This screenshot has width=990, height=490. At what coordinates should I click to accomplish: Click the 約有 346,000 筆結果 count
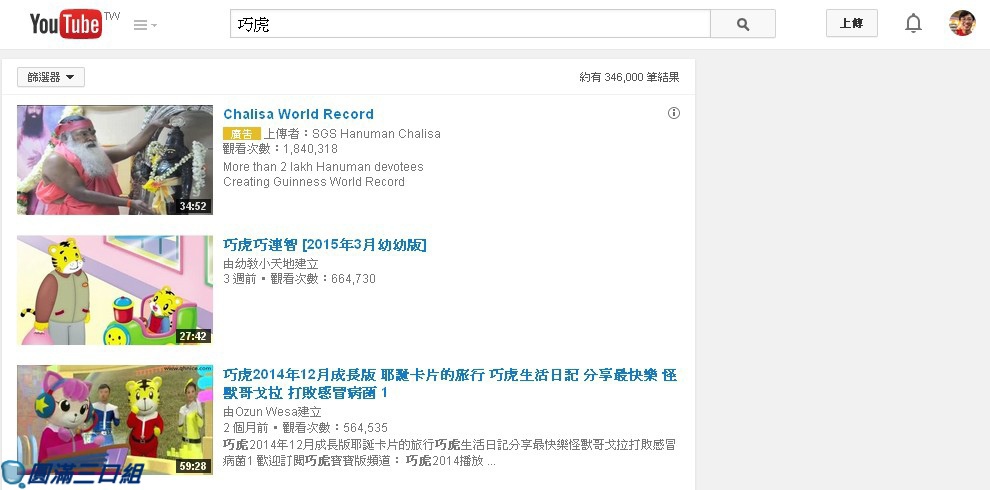pos(629,77)
